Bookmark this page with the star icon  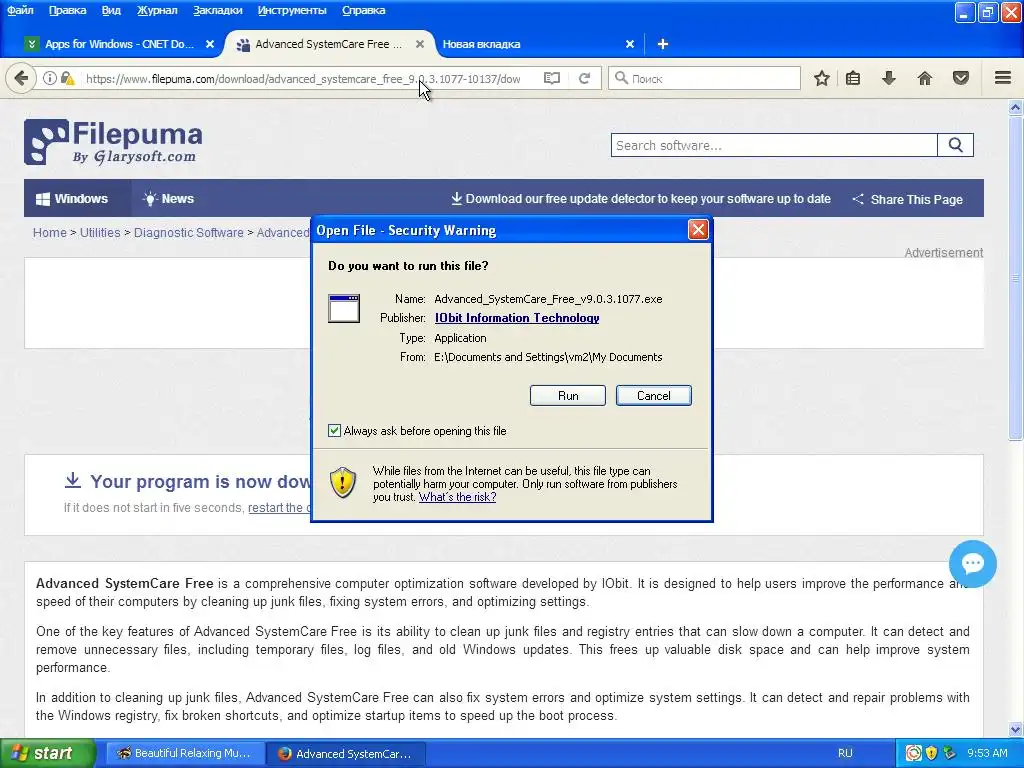(822, 78)
